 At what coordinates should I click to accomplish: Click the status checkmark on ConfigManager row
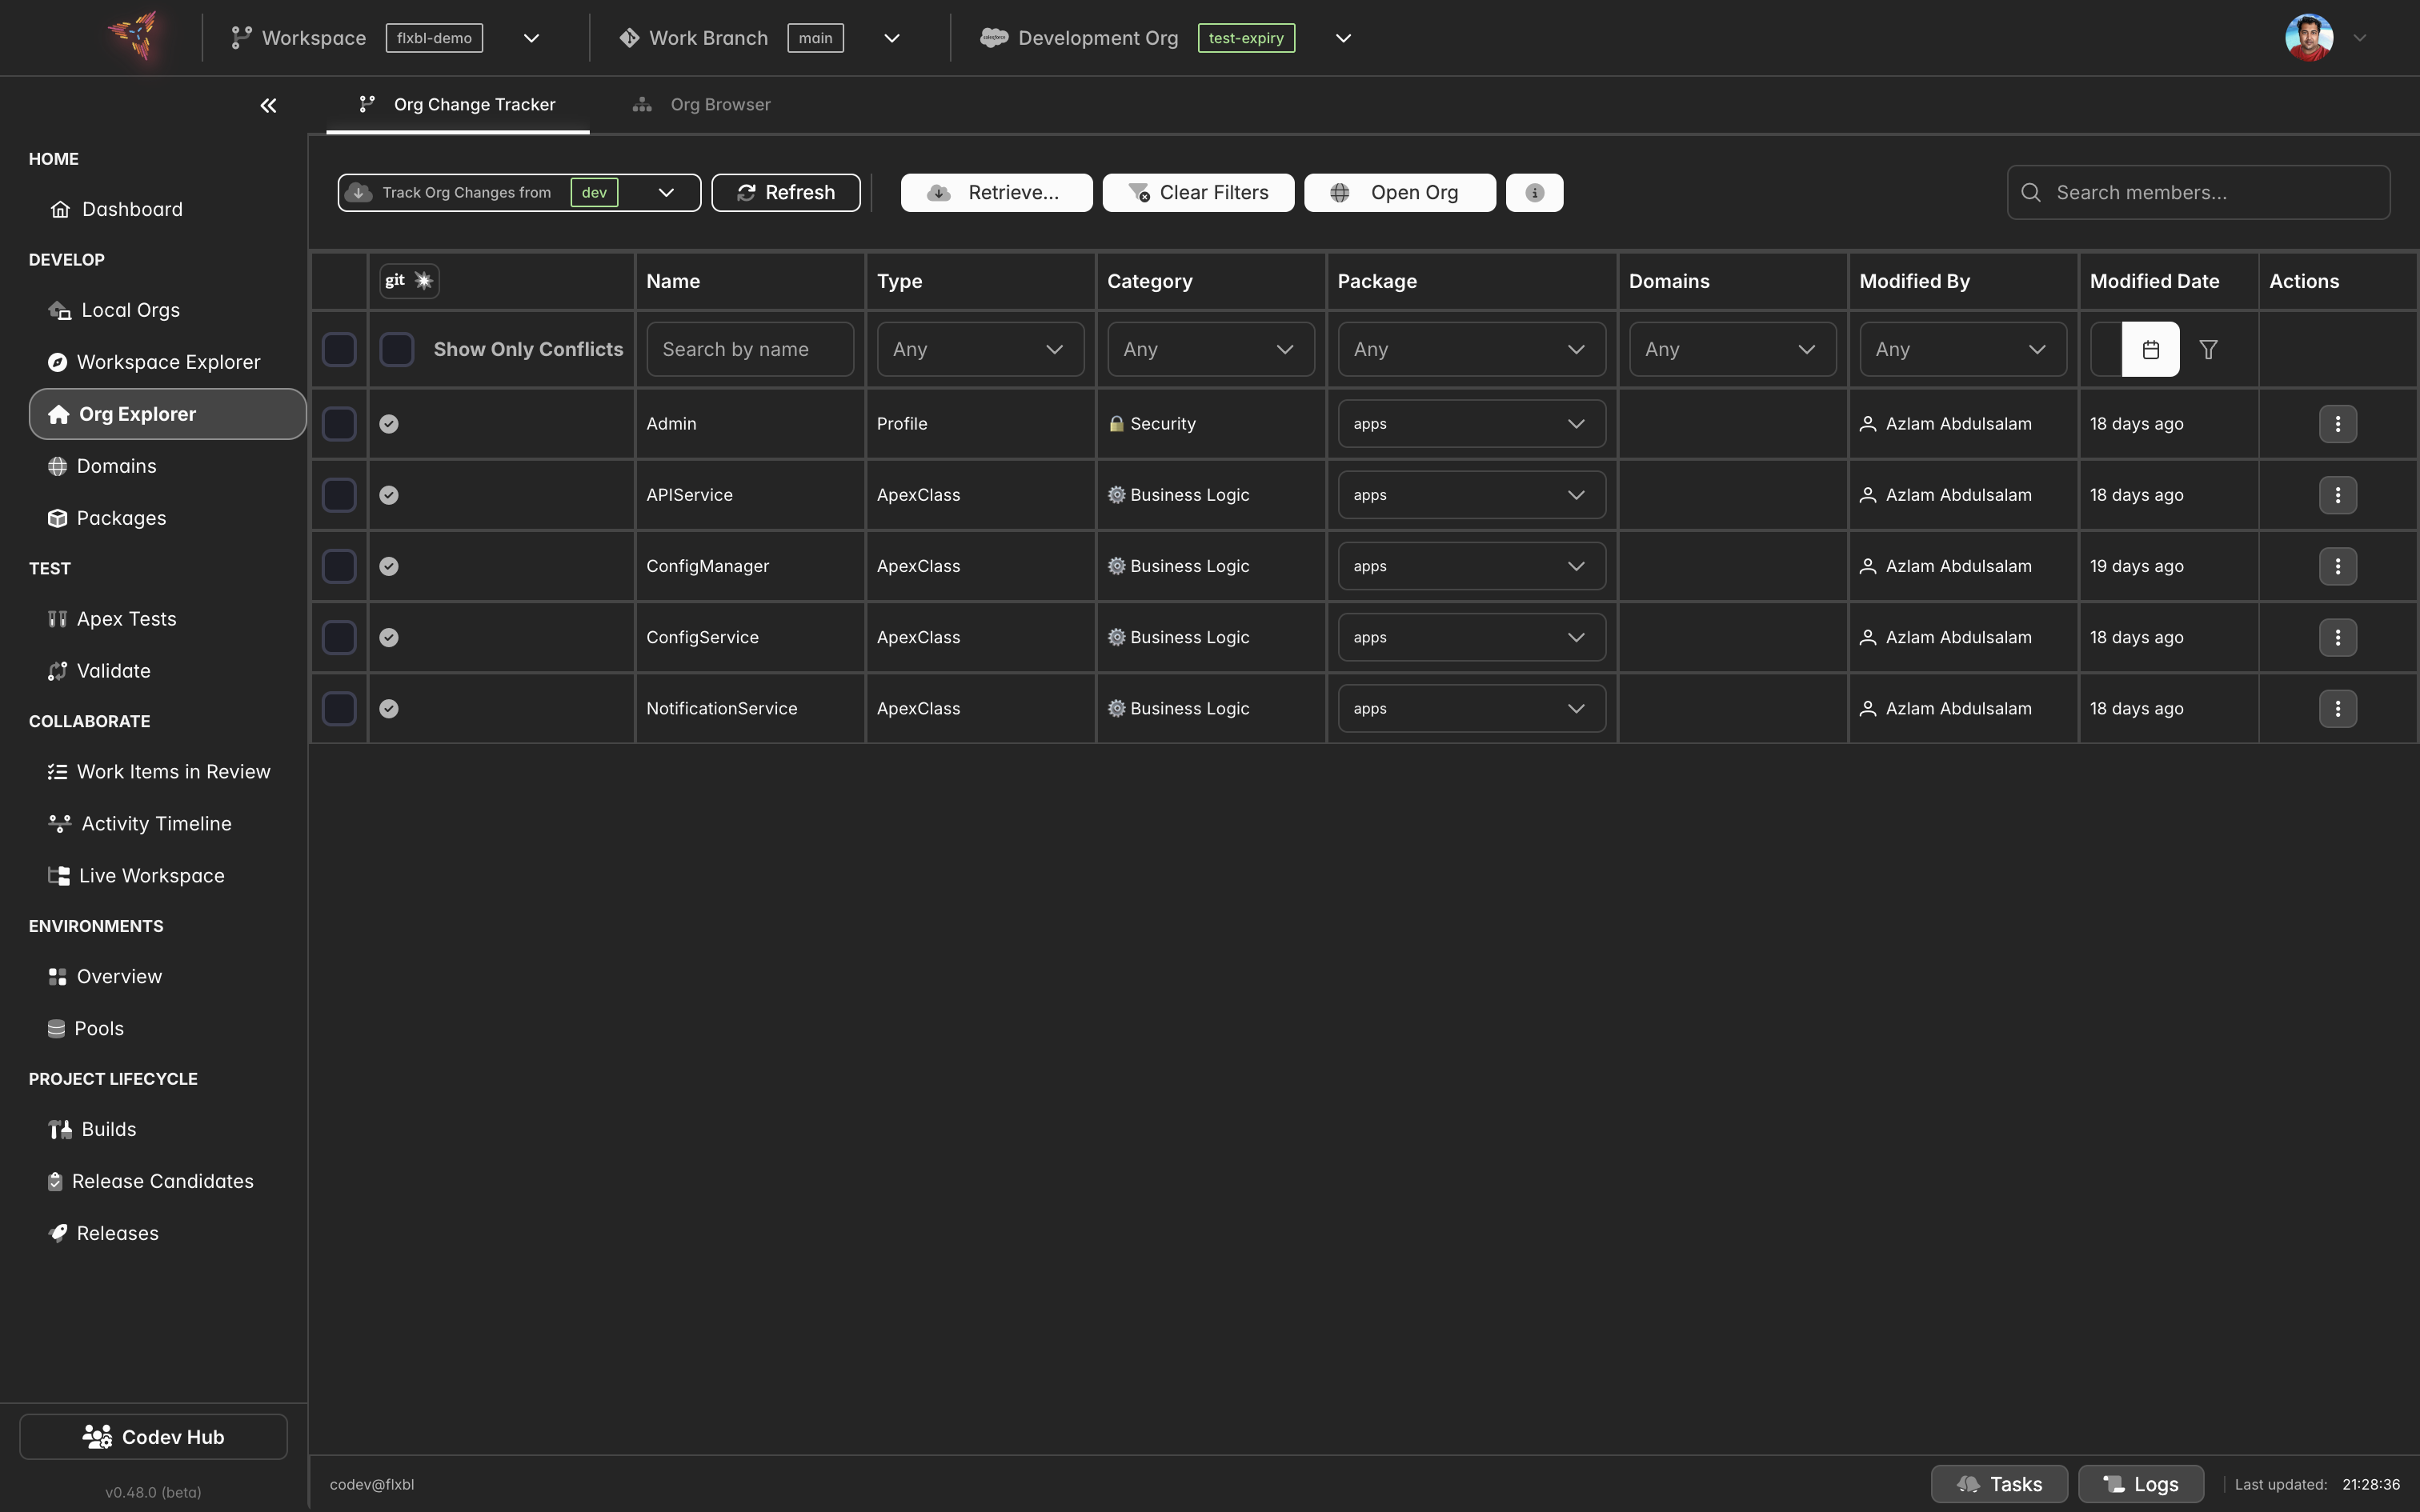(389, 566)
